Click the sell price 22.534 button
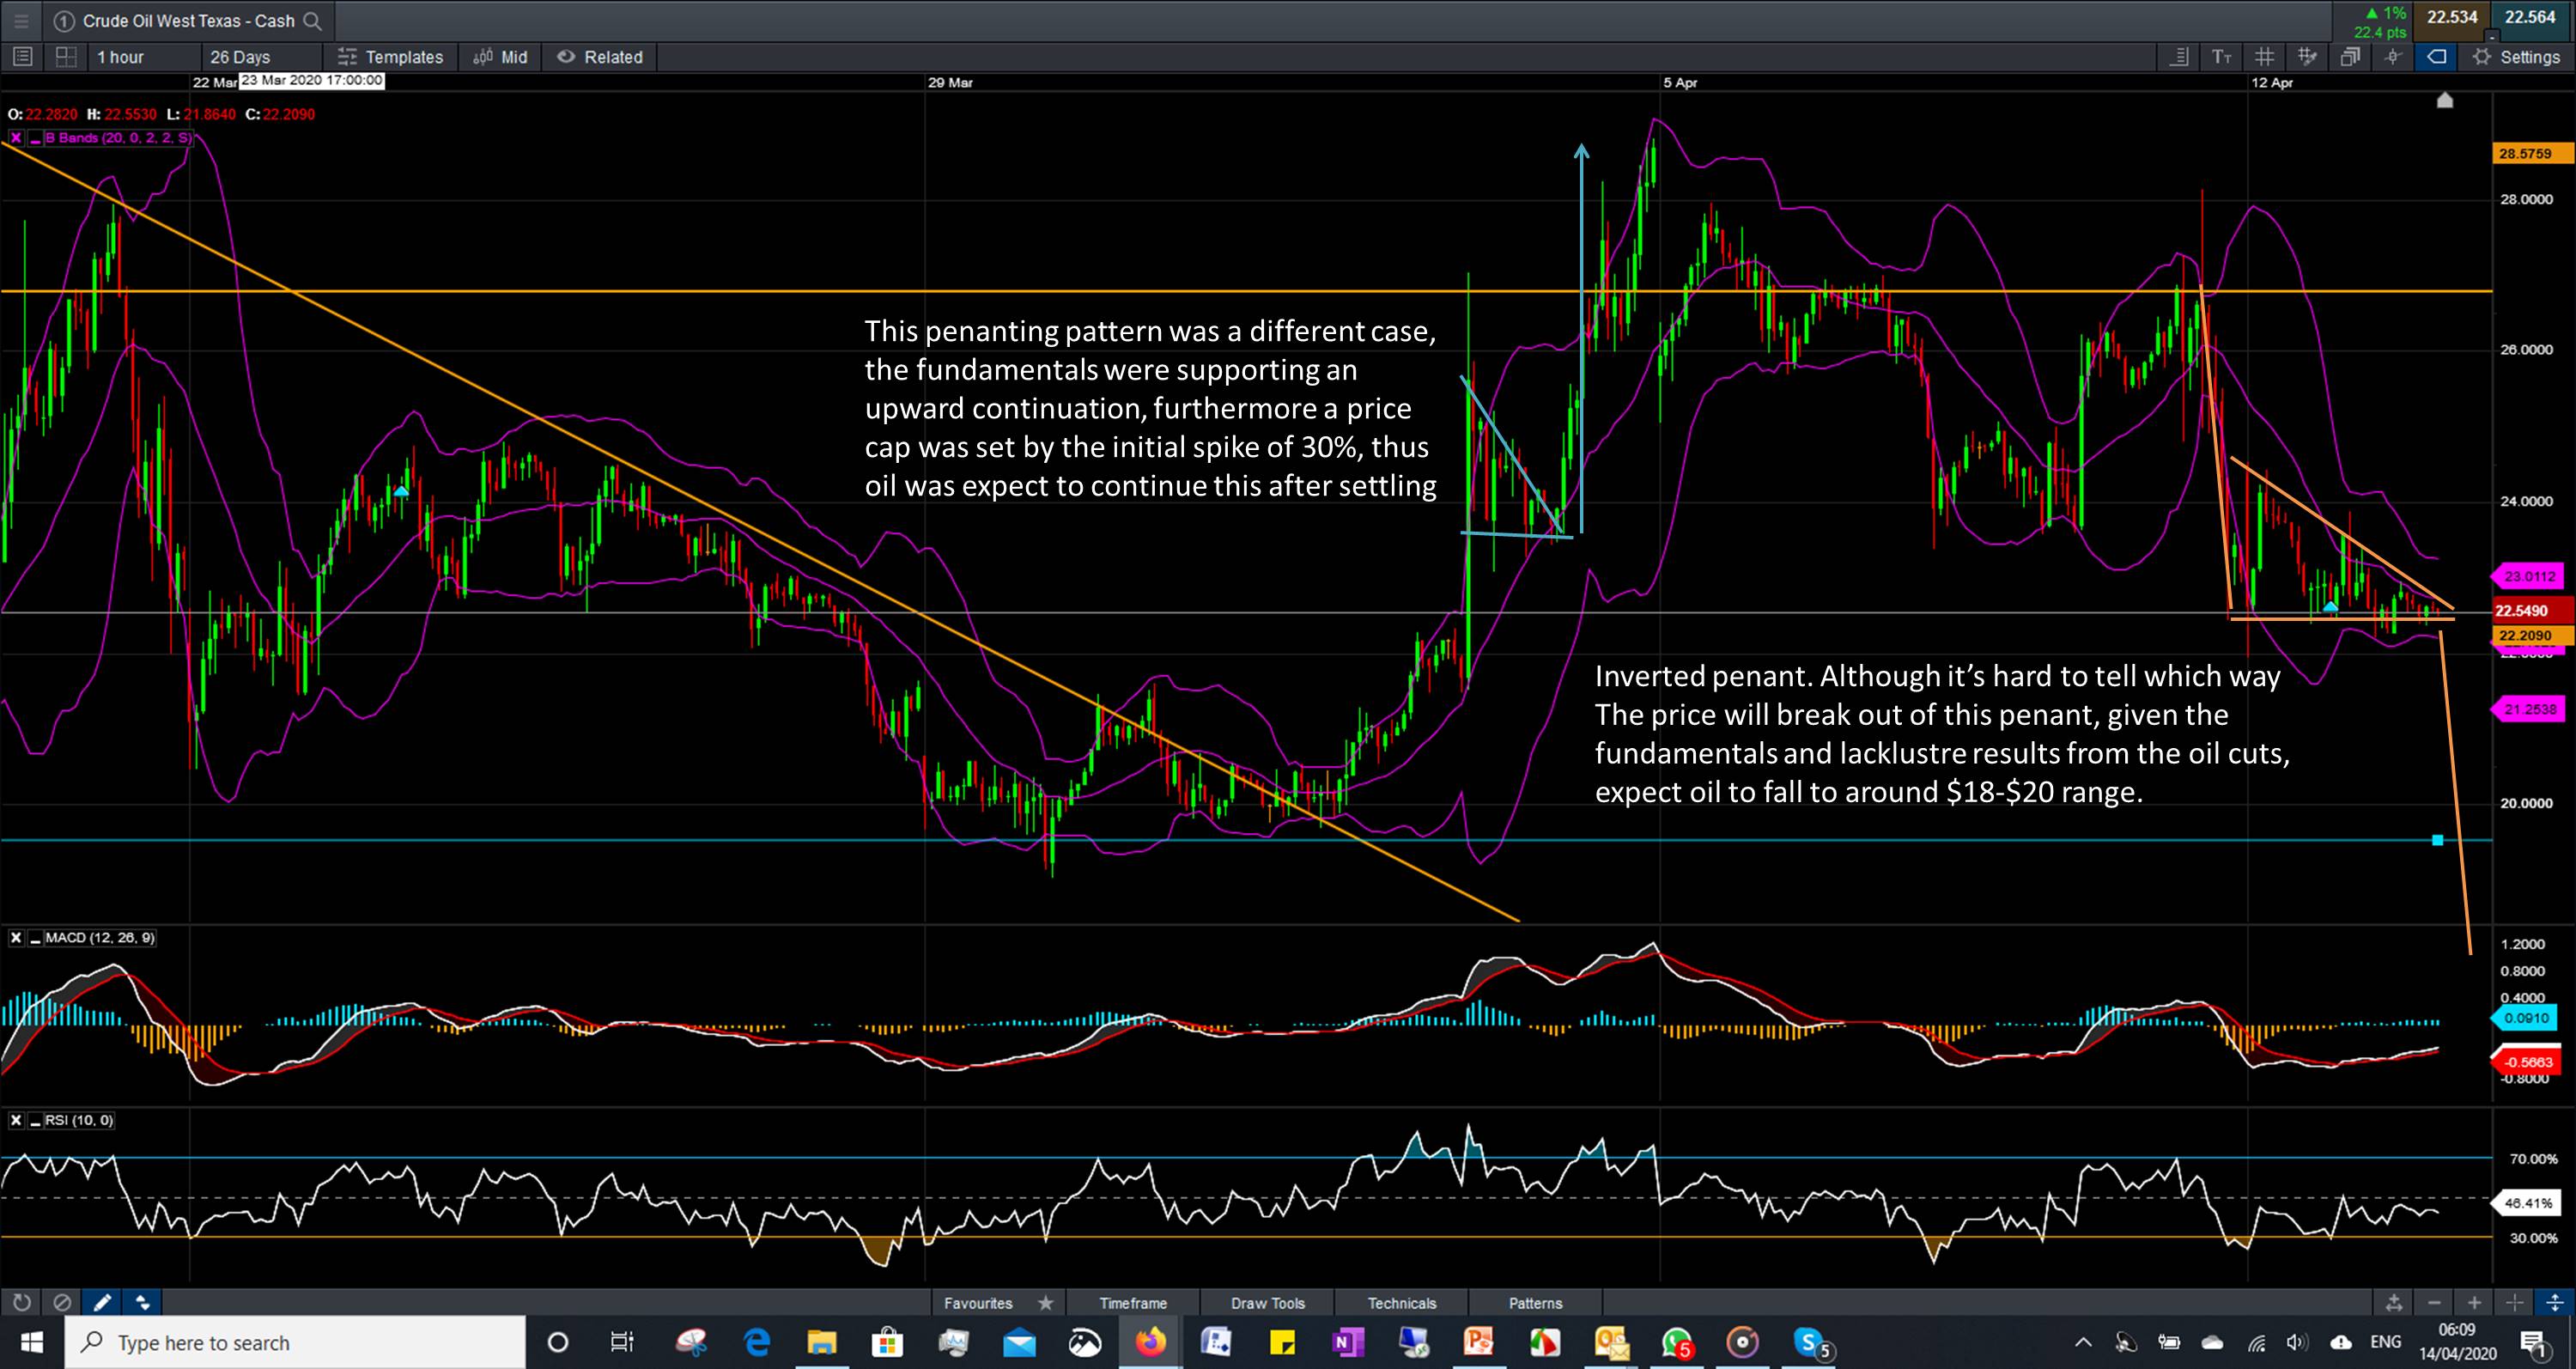 click(2451, 17)
